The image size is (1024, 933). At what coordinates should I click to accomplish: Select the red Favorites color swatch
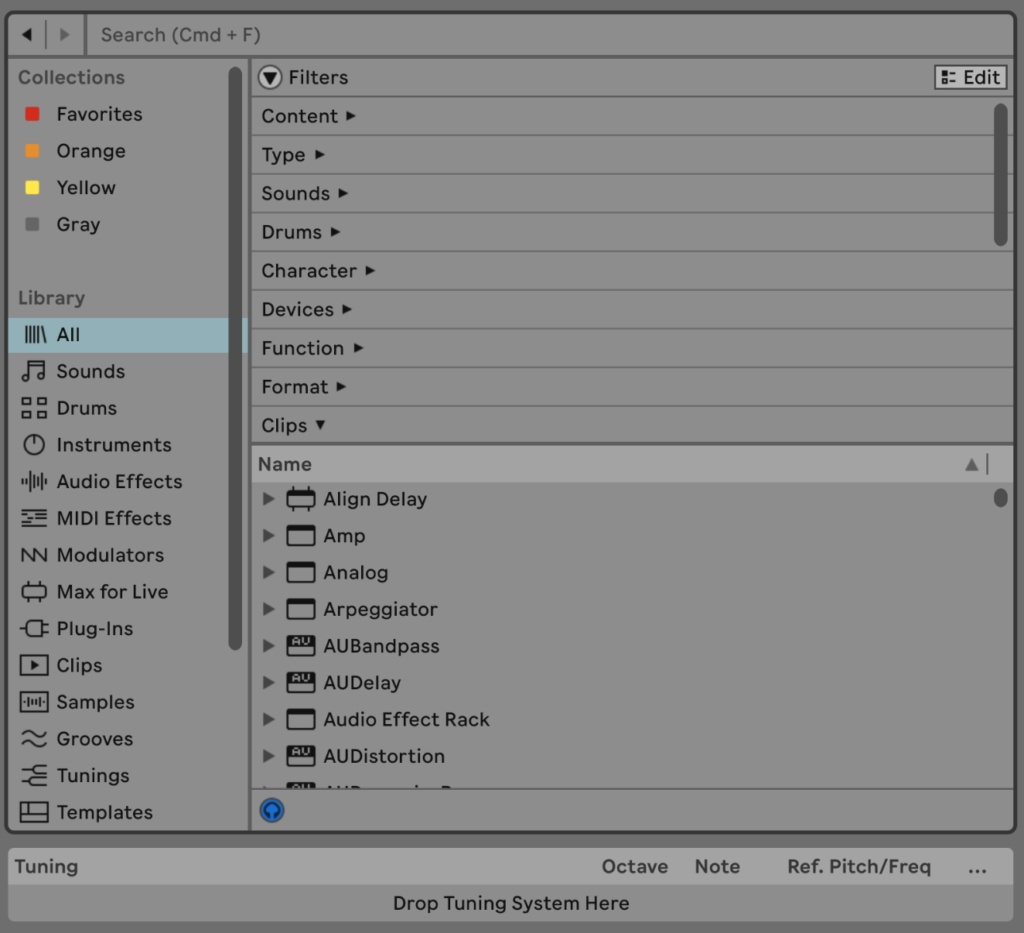[x=32, y=114]
